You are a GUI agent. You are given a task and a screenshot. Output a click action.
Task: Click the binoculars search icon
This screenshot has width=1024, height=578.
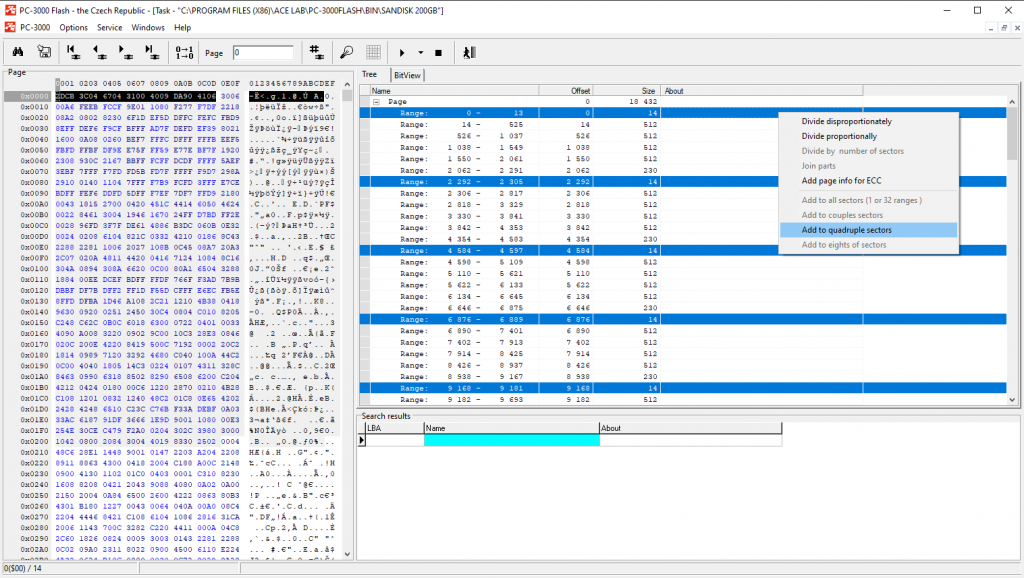(19, 52)
